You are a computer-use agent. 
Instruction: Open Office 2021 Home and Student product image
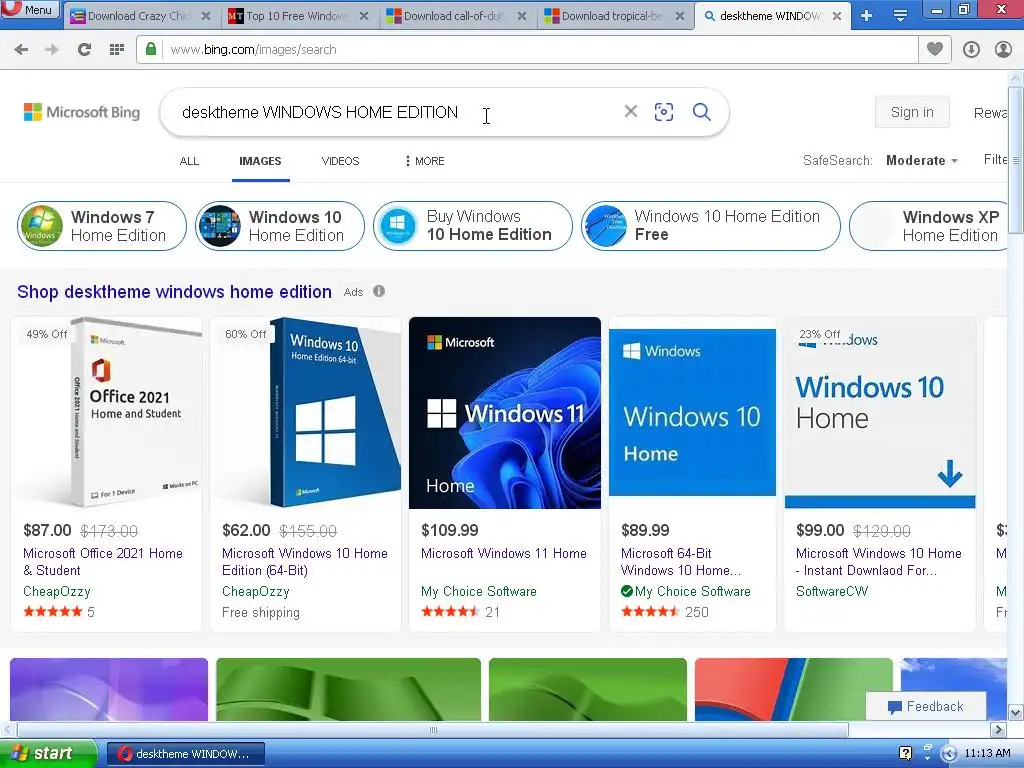coord(106,413)
